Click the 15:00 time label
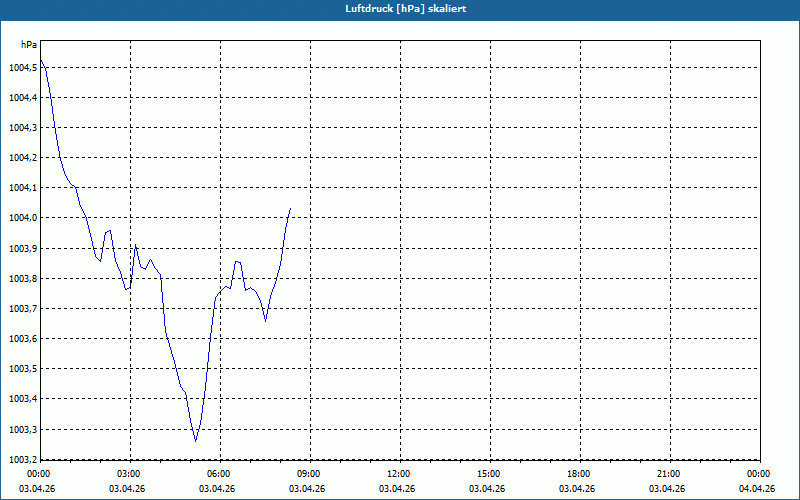This screenshot has width=800, height=500. click(489, 474)
